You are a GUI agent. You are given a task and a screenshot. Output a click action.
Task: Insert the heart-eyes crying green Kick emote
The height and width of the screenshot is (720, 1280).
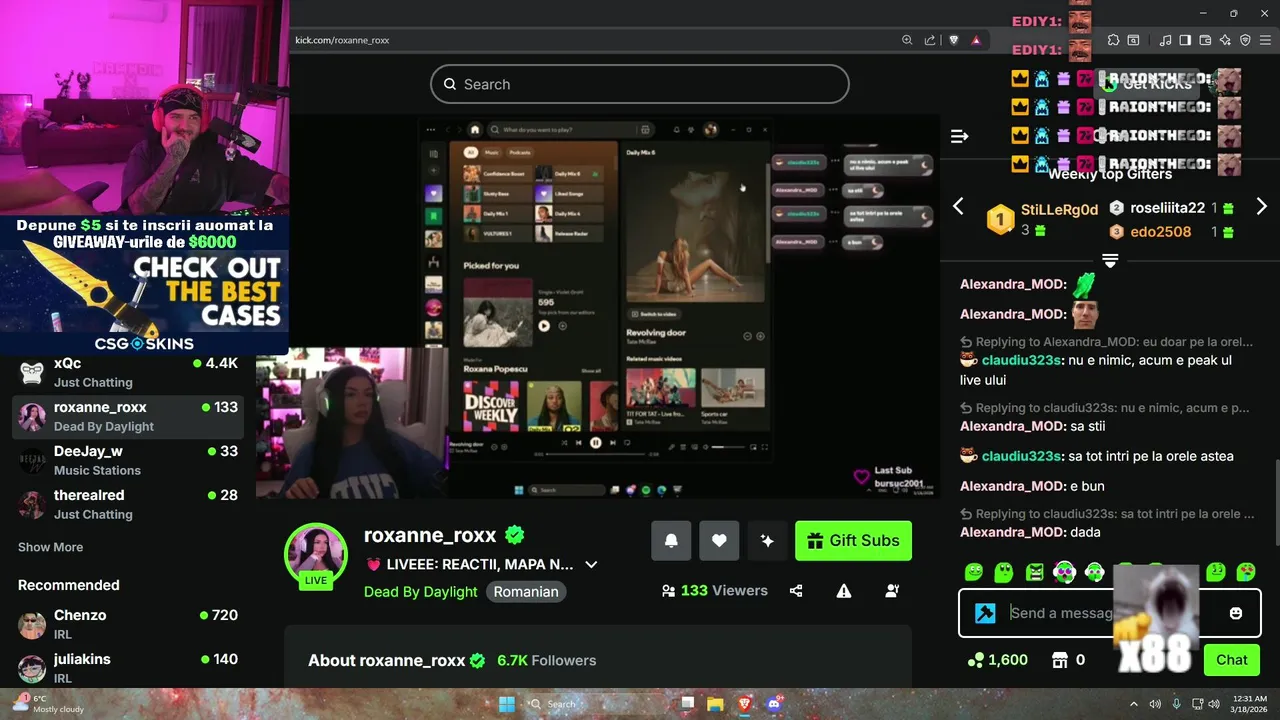1246,572
